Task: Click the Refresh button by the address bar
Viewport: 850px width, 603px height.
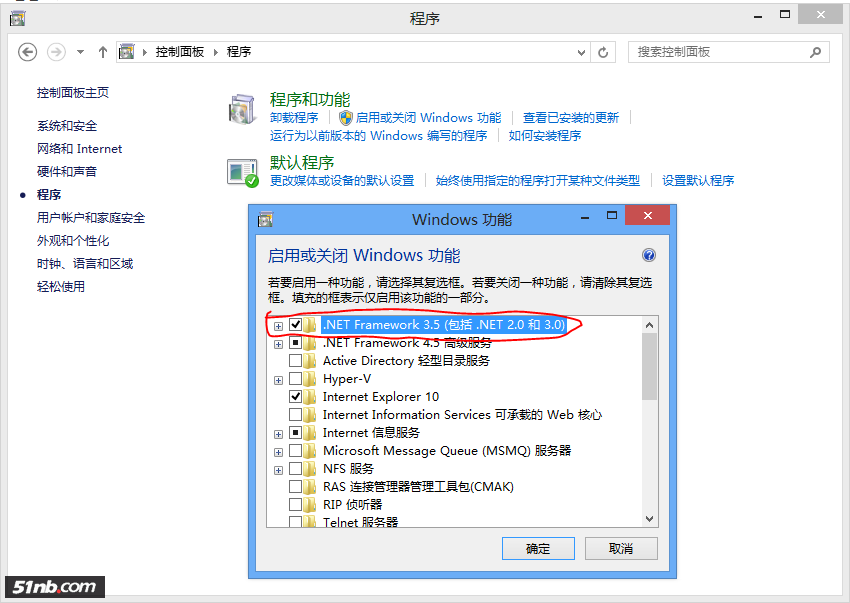Action: coord(603,53)
